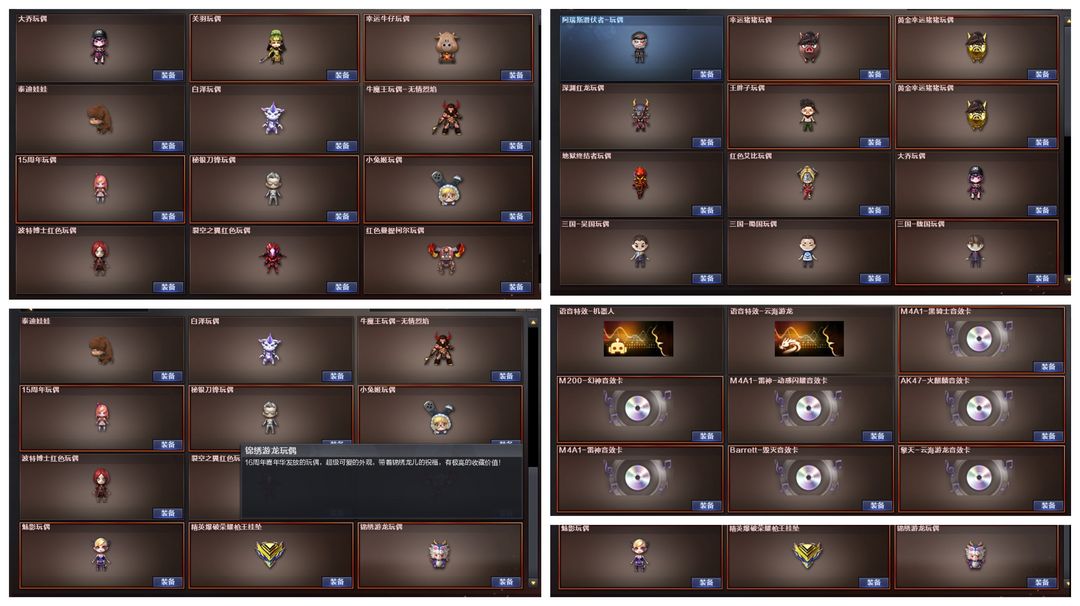Select the 红色艾比玩偶 doll icon

pyautogui.click(x=807, y=182)
